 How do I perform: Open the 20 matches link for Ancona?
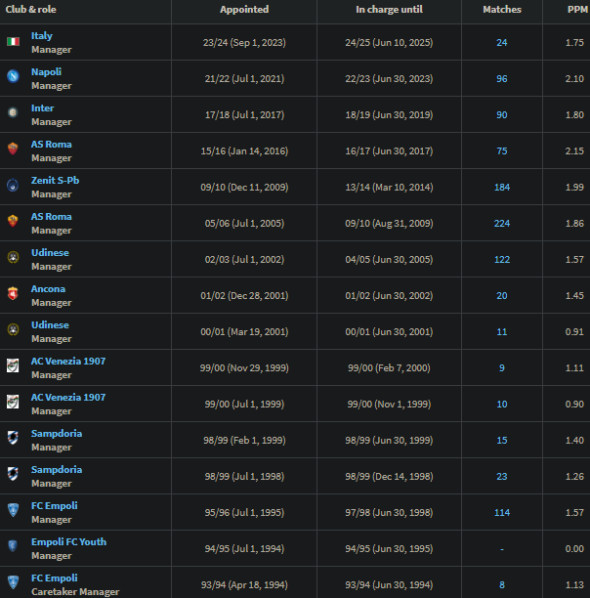(x=502, y=296)
